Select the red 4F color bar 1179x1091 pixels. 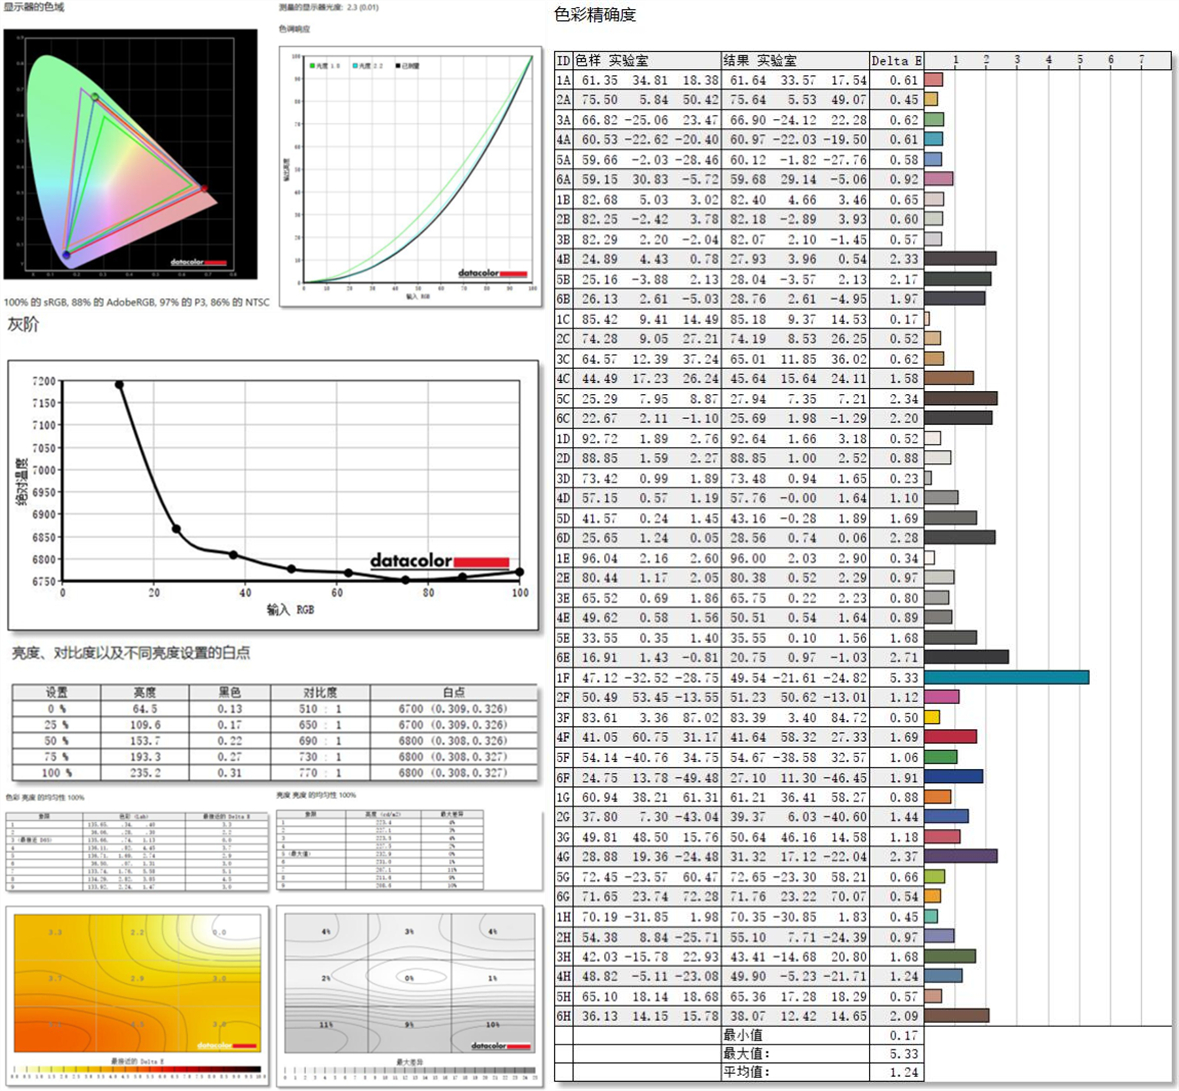pyautogui.click(x=950, y=737)
